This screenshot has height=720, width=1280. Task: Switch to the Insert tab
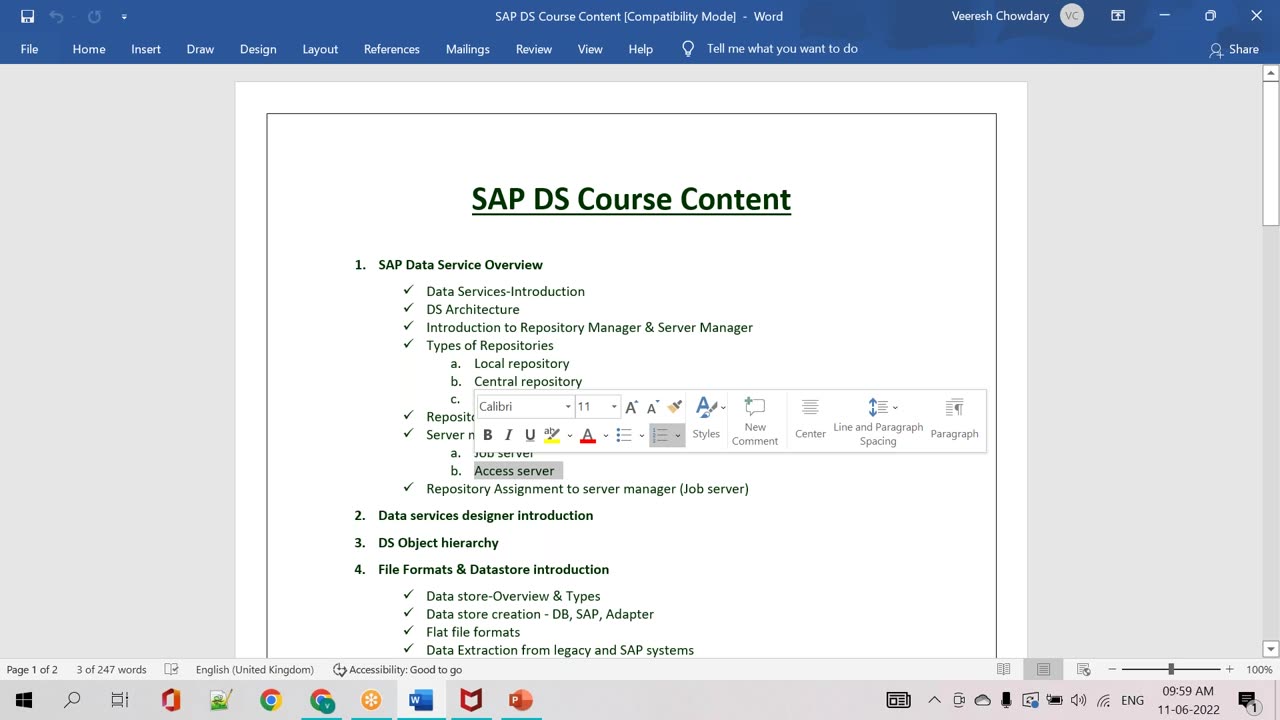pyautogui.click(x=146, y=49)
